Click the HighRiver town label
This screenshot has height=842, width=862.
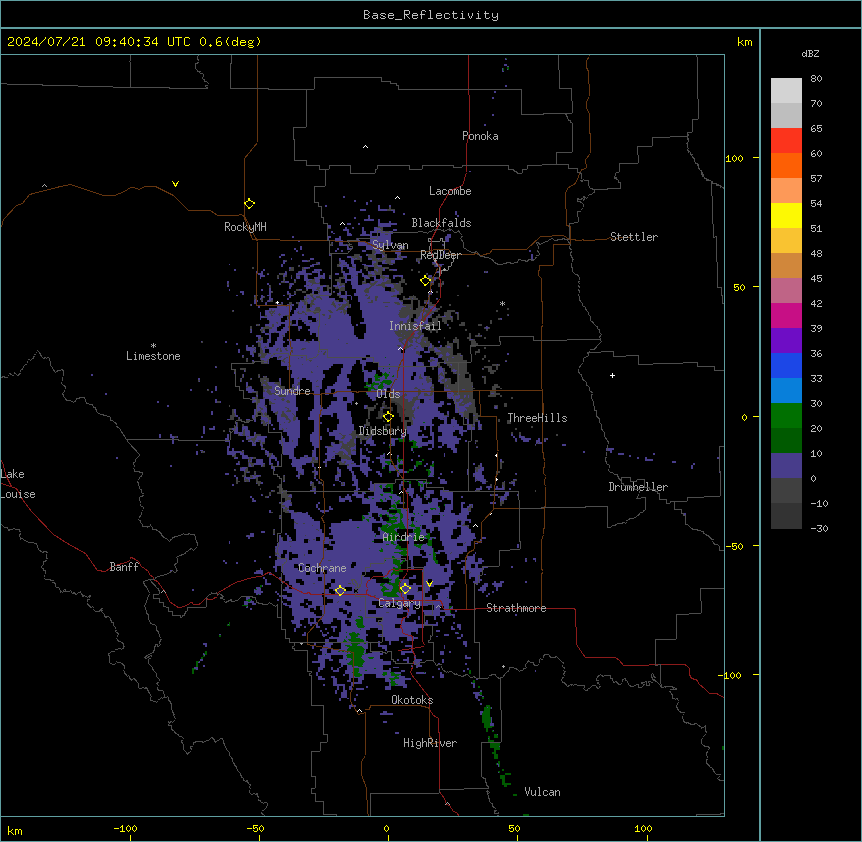pyautogui.click(x=430, y=743)
